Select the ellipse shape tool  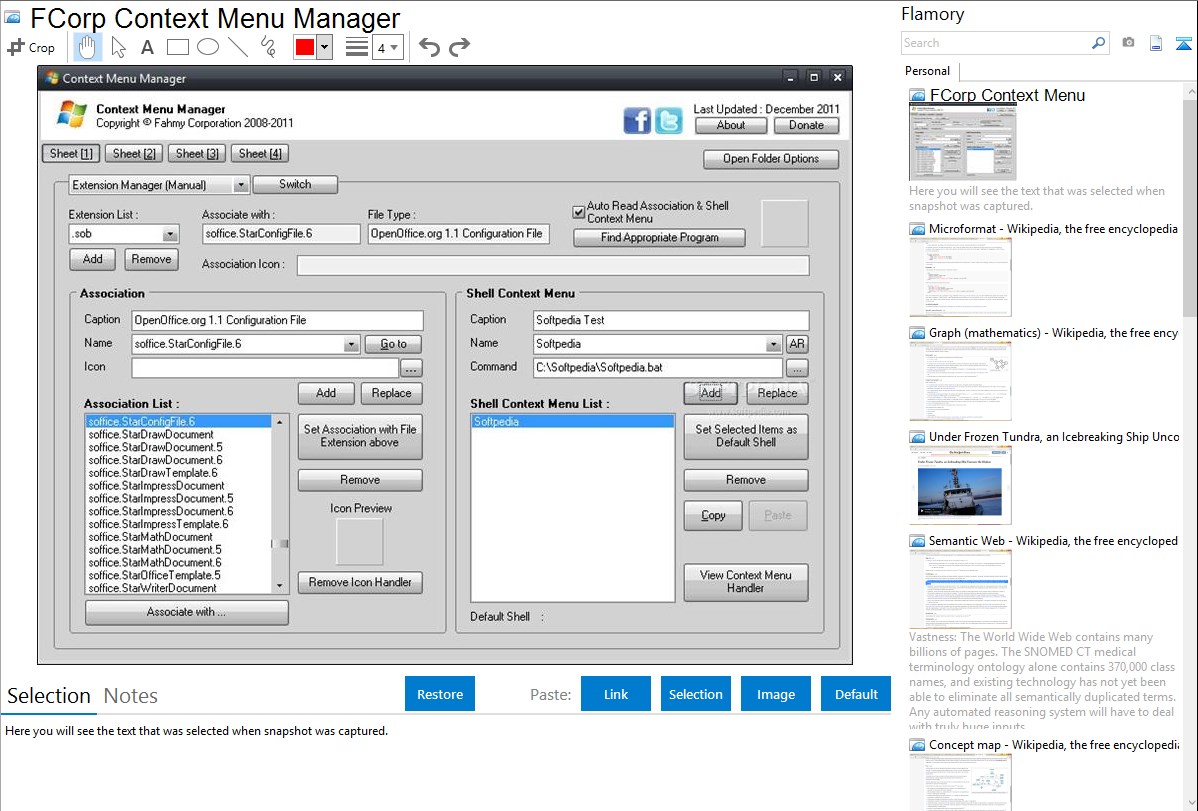pos(207,47)
